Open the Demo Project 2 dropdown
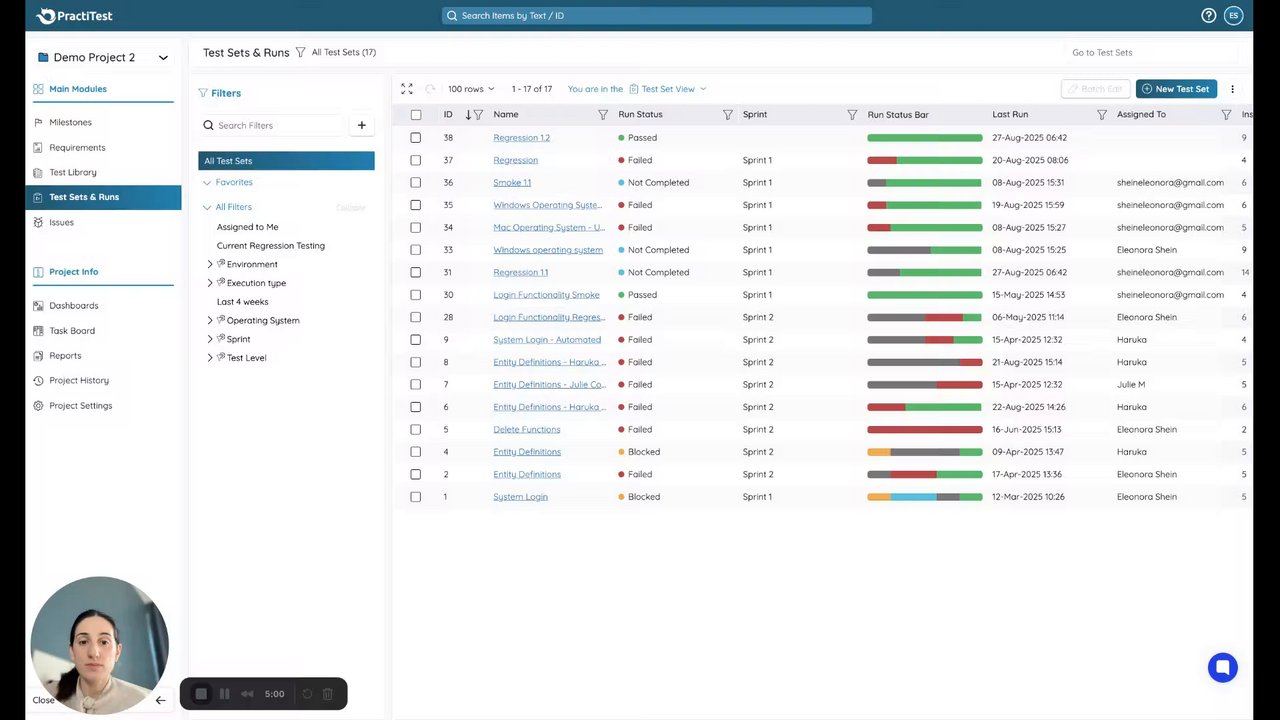 point(102,58)
